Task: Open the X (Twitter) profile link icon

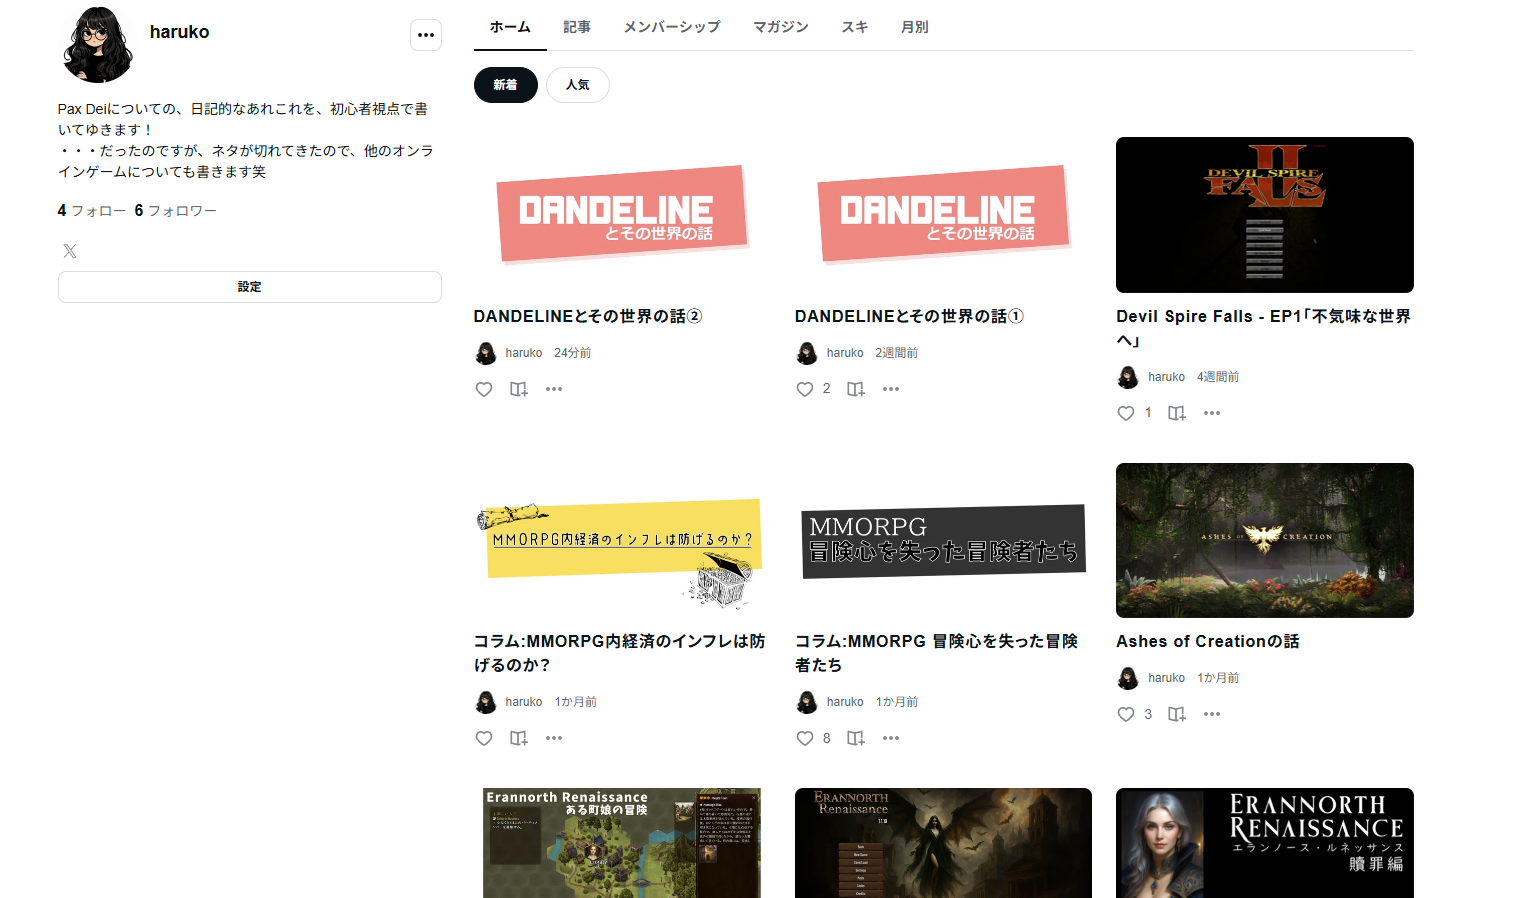Action: tap(70, 251)
